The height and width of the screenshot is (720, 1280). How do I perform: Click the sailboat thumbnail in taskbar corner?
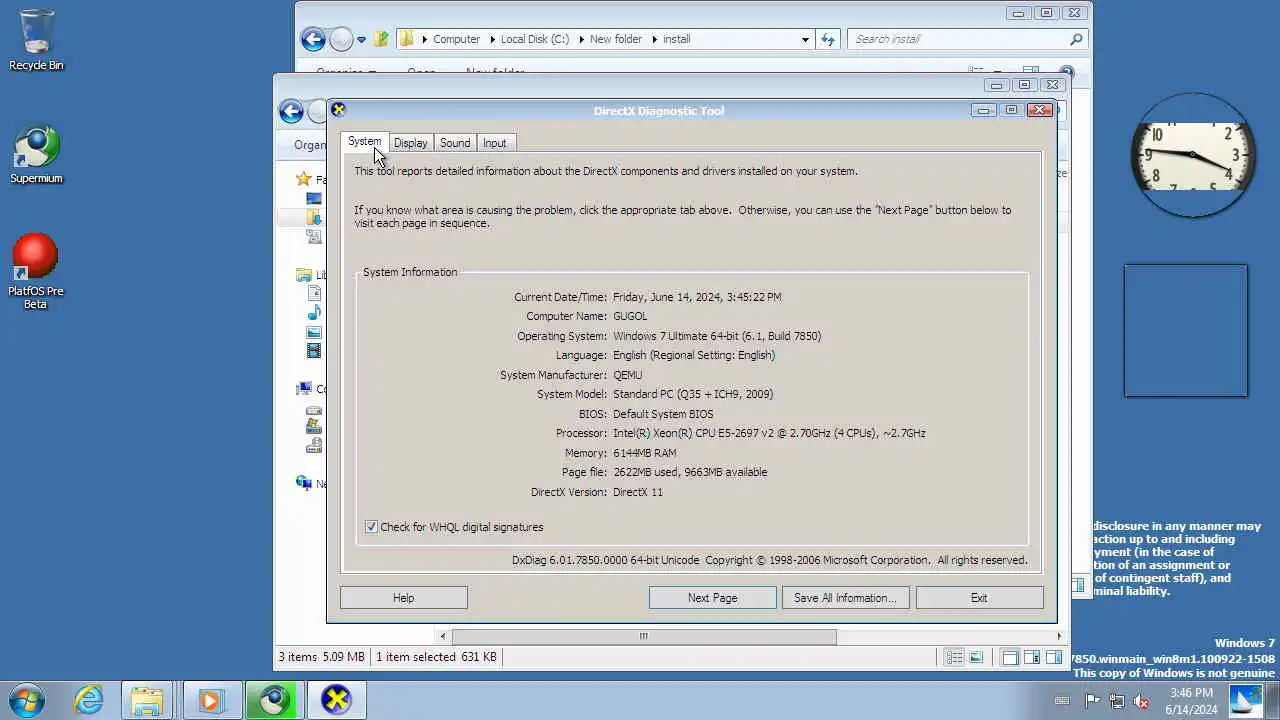(x=1246, y=700)
